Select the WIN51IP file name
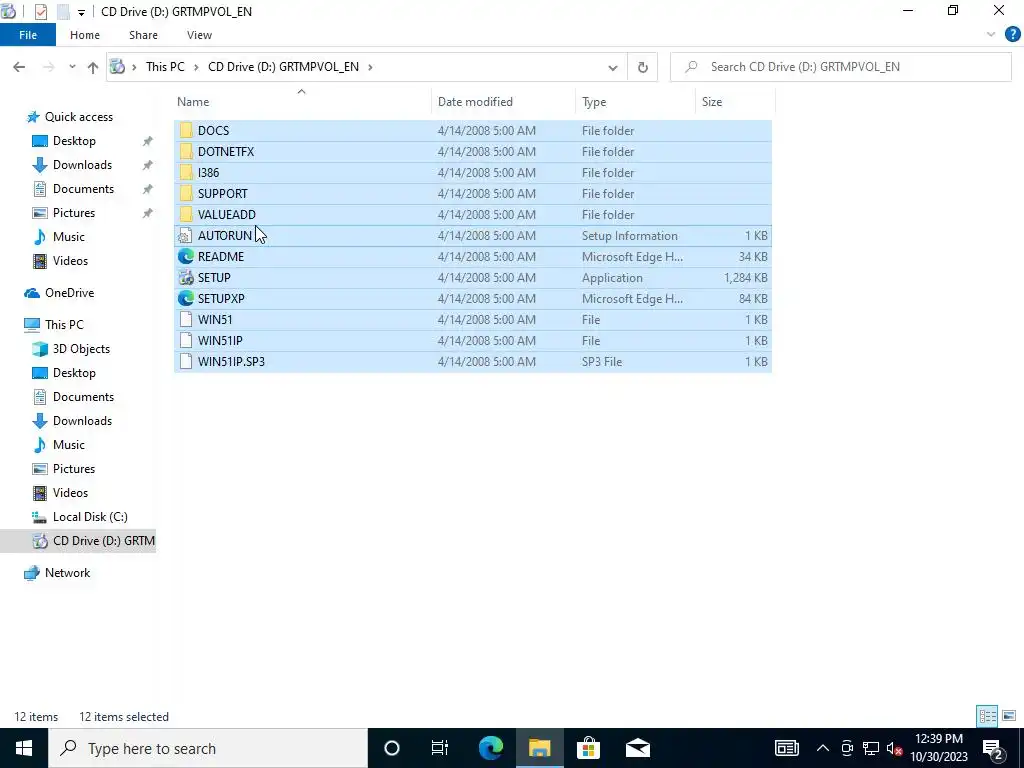Screen dimensions: 1024x768 [x=220, y=340]
